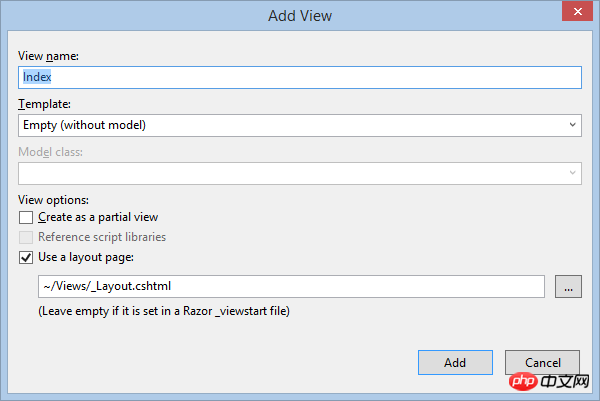Click the layout page path field

[291, 286]
